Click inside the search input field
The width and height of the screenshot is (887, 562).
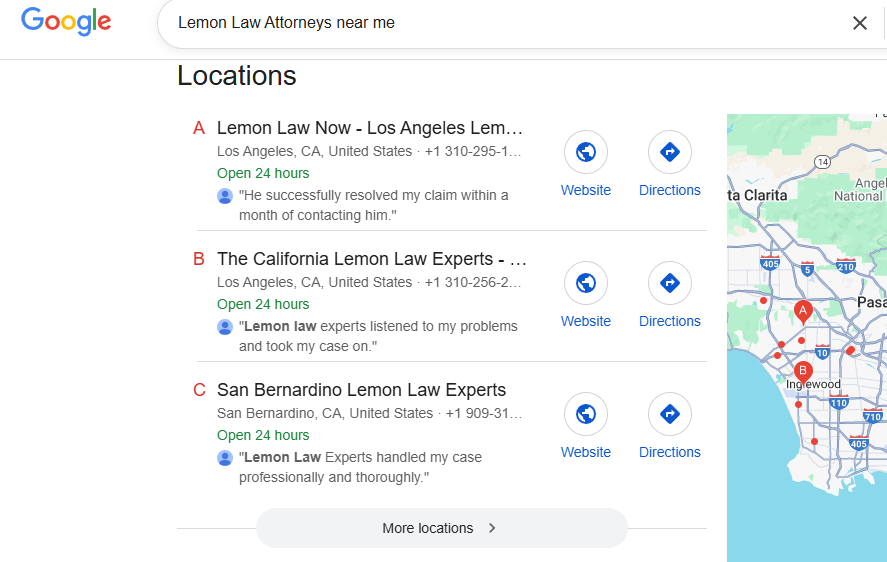pyautogui.click(x=500, y=23)
